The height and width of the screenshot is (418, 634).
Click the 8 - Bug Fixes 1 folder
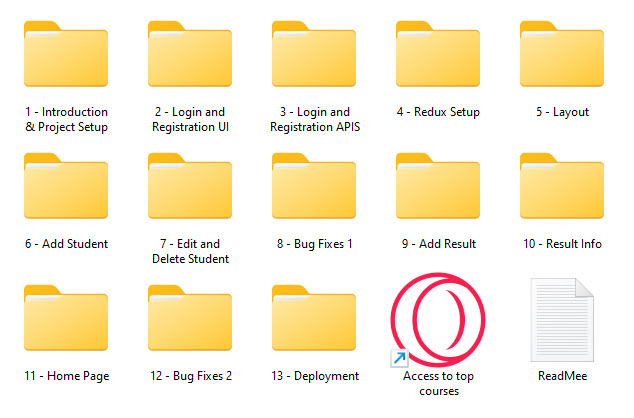tap(314, 186)
